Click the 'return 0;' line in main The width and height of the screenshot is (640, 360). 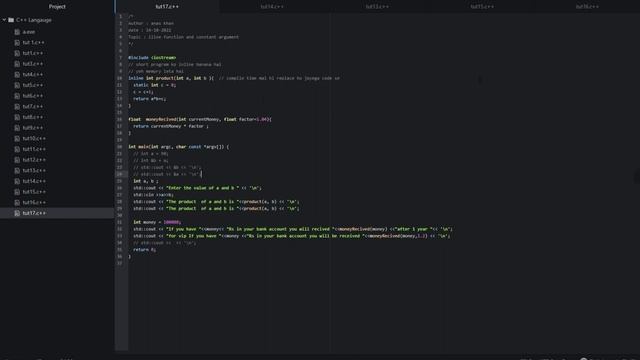point(144,249)
